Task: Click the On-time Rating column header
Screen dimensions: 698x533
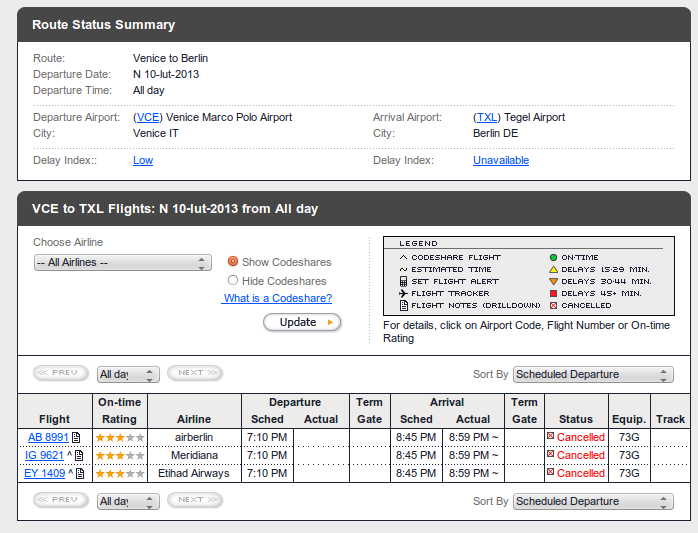Action: tap(119, 411)
